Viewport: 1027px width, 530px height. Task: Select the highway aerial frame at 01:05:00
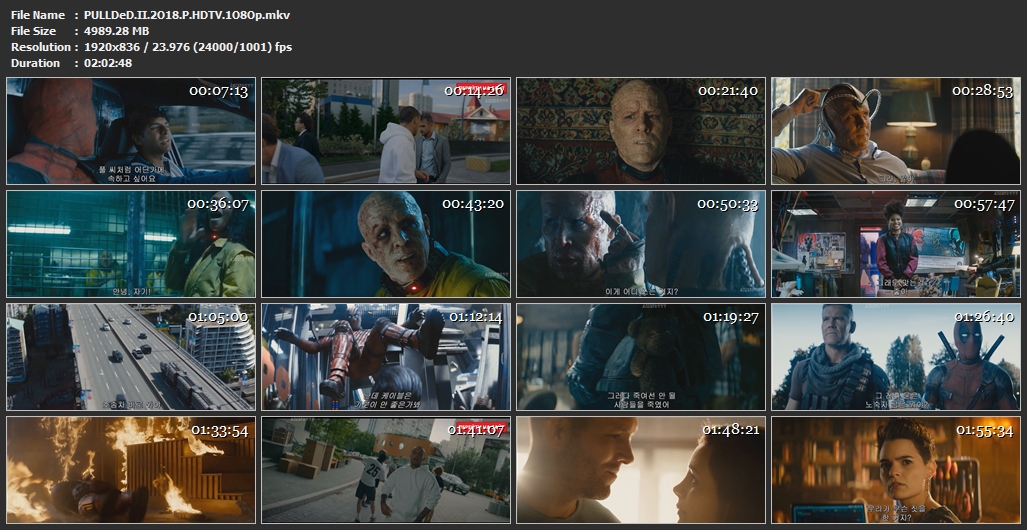[131, 357]
